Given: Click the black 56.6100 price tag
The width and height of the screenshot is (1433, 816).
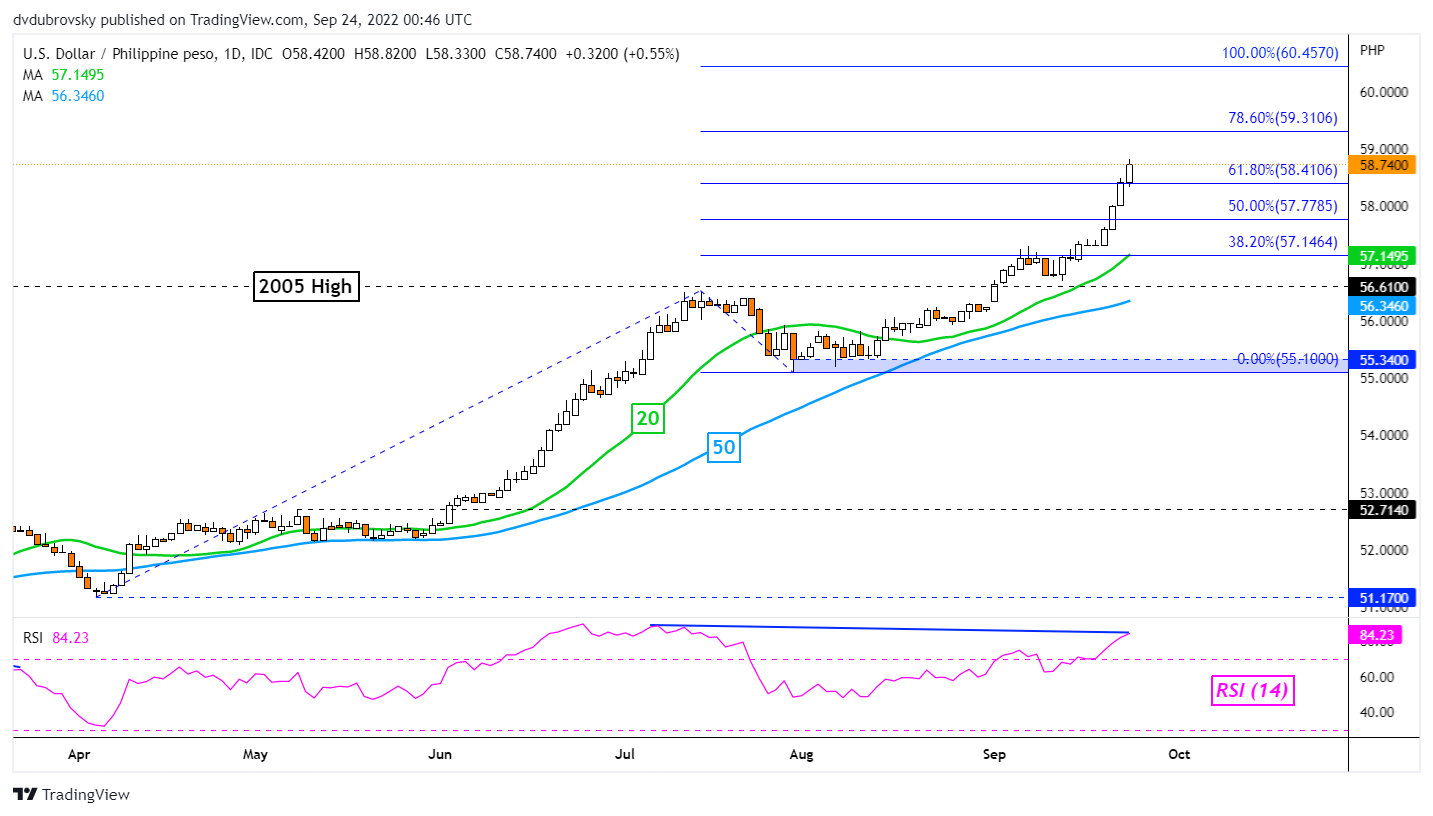Looking at the screenshot, I should coord(1384,285).
